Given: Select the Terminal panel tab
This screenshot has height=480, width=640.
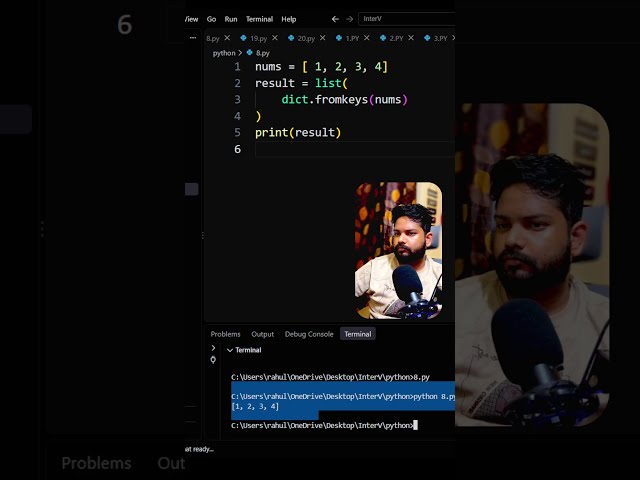Looking at the screenshot, I should coord(358,334).
